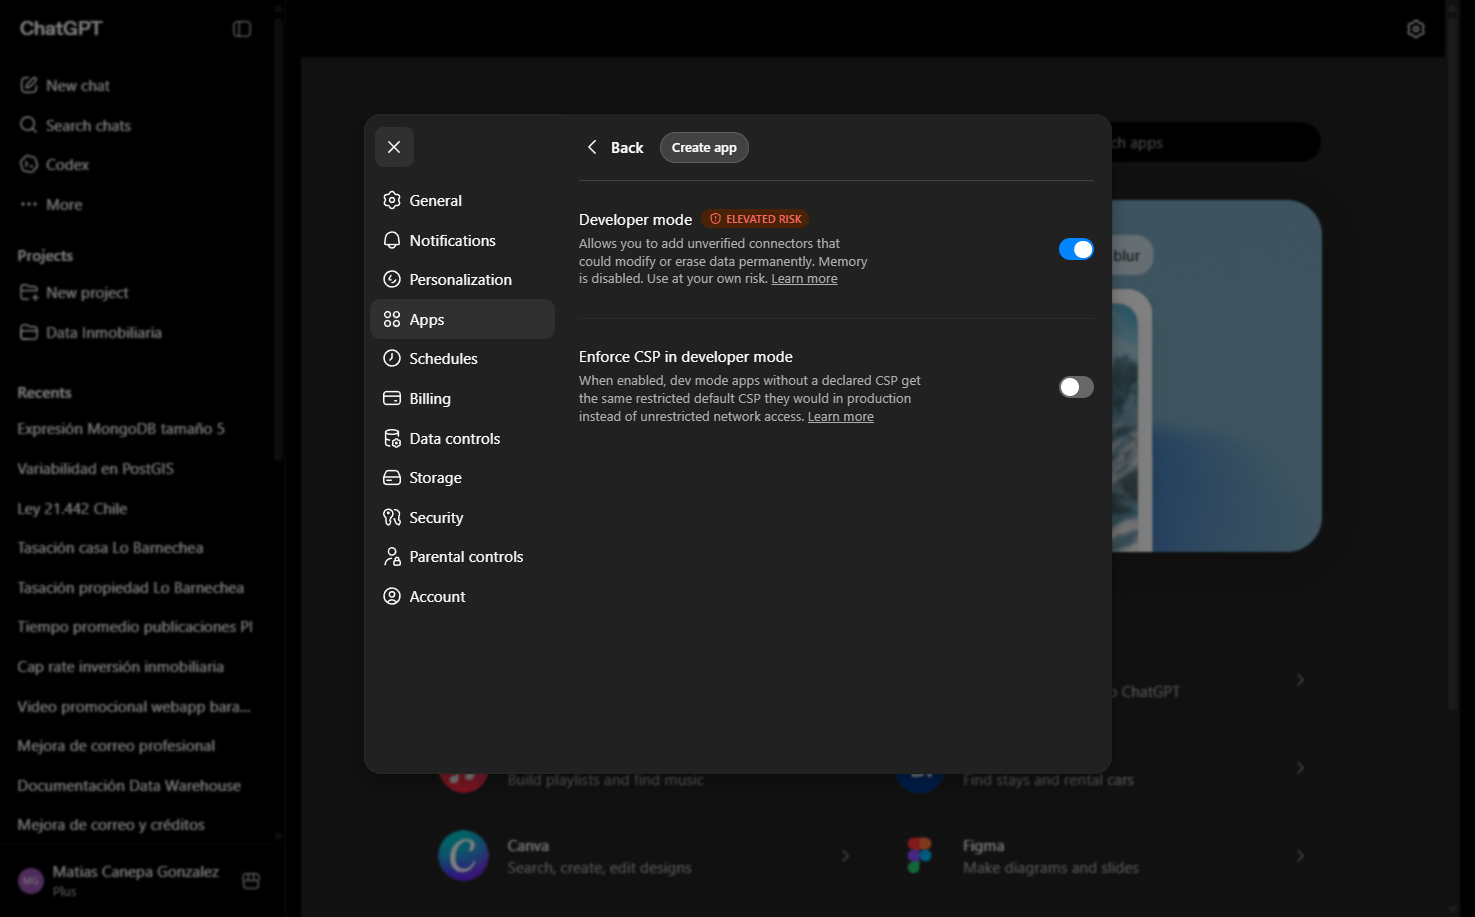Expand the Figma row chevron
This screenshot has height=917, width=1475.
pyautogui.click(x=1300, y=856)
